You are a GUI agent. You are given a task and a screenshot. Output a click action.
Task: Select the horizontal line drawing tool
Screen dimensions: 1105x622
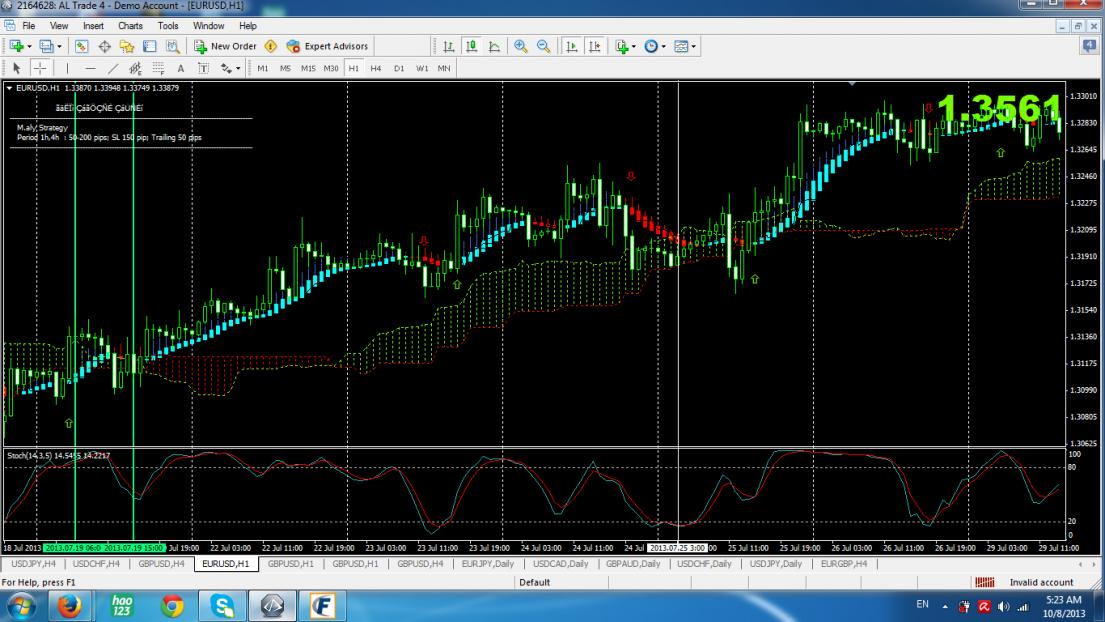pyautogui.click(x=90, y=68)
